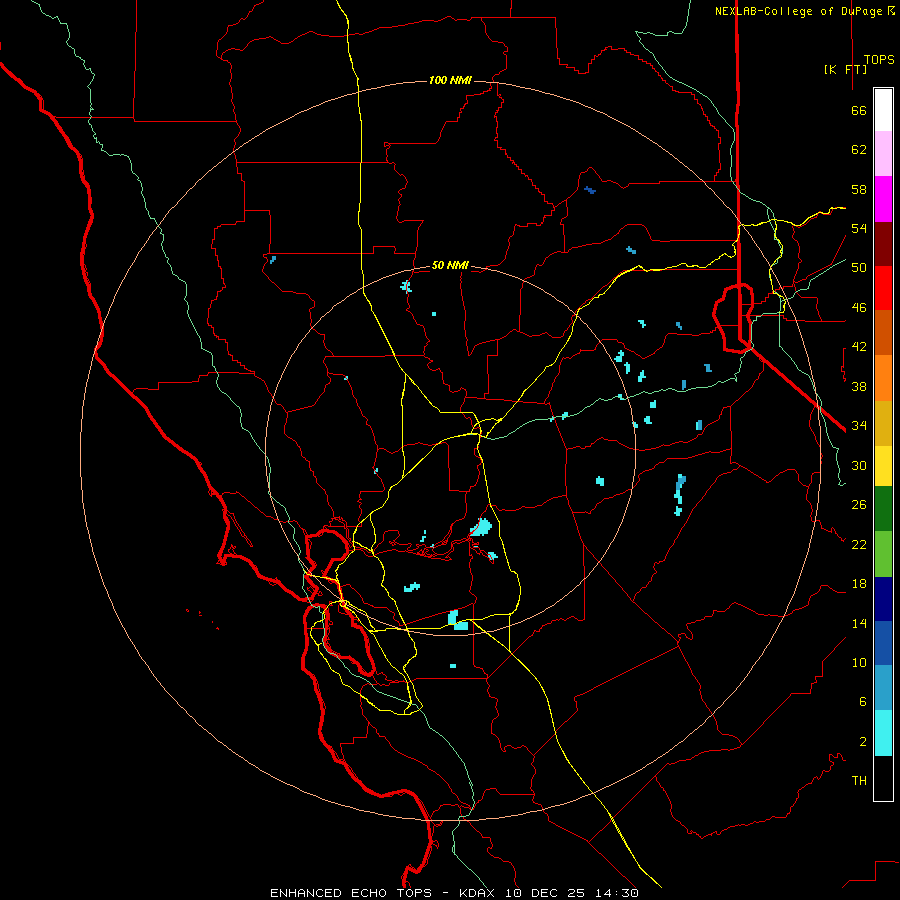The image size is (900, 900).
Task: Click the 14:30 timestamp
Action: coord(616,893)
